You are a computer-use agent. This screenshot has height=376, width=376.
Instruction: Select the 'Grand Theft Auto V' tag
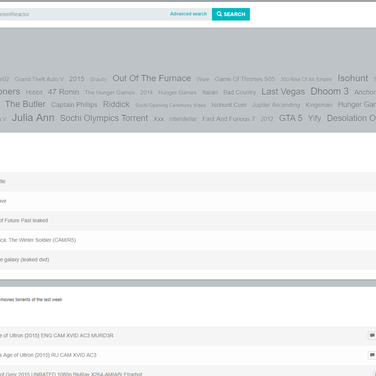click(x=39, y=79)
